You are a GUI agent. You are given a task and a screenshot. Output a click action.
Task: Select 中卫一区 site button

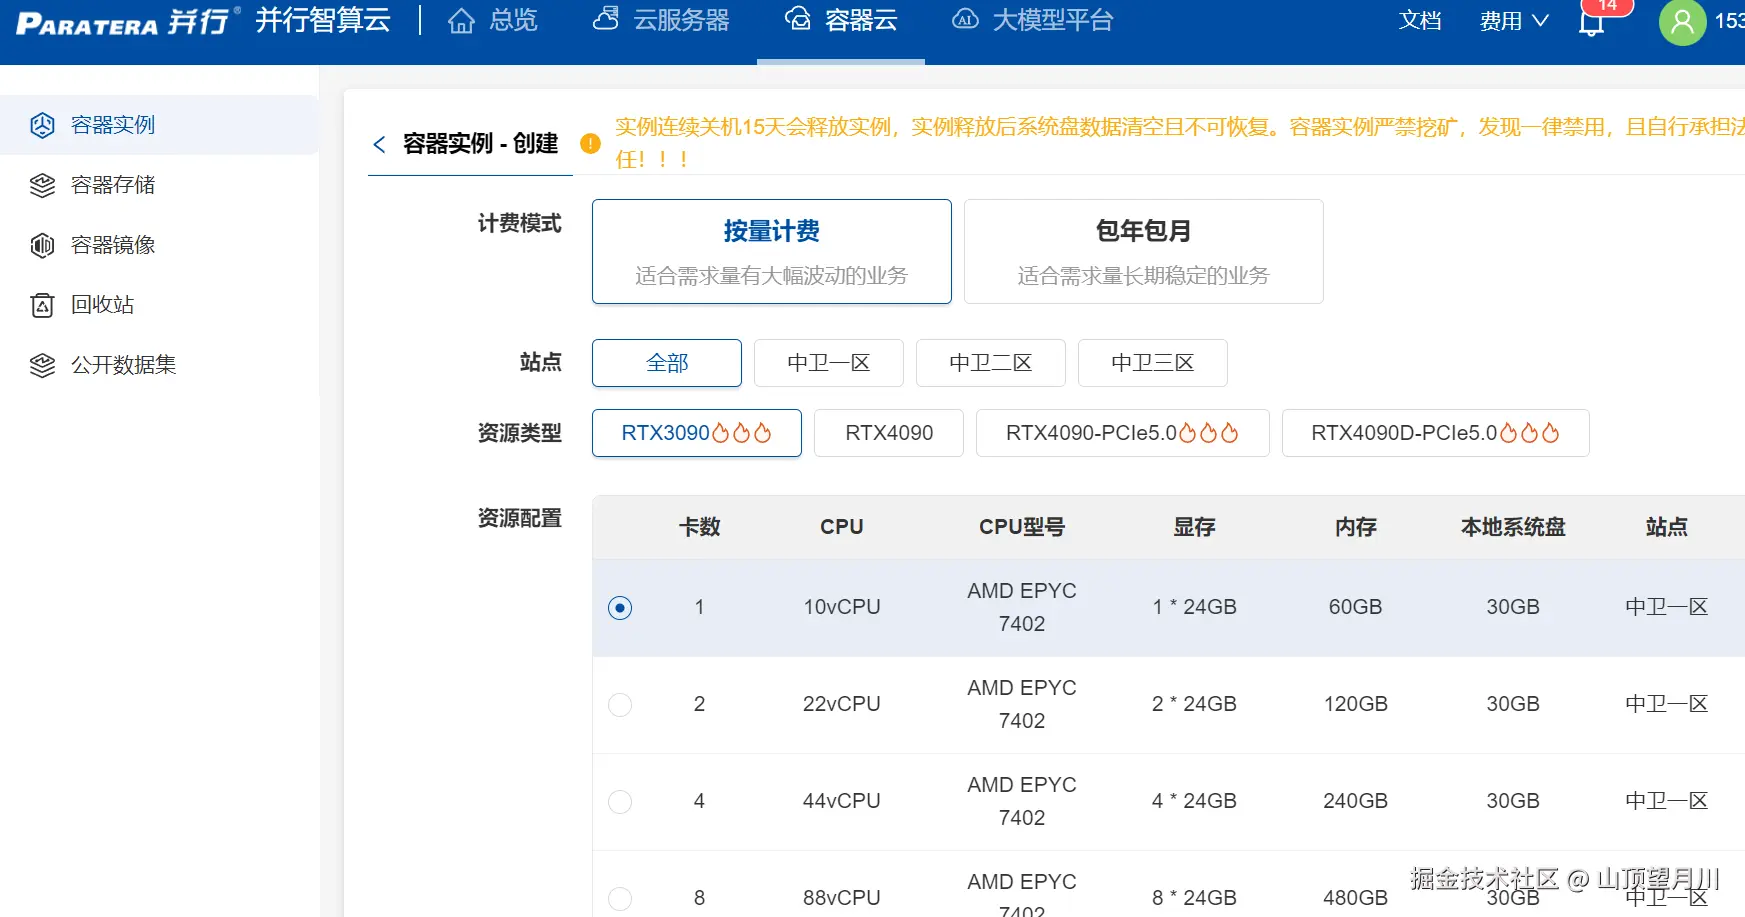click(x=829, y=363)
